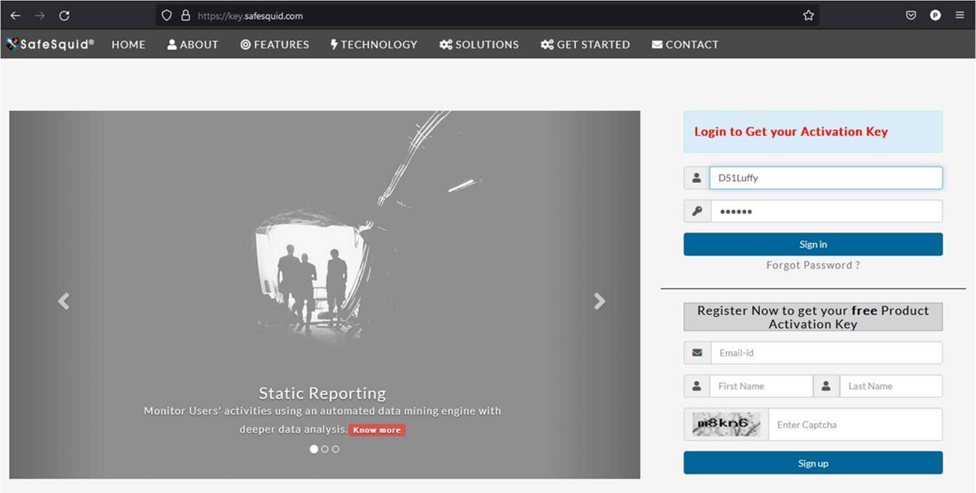Click the SafeSquid logo
This screenshot has width=976, height=493.
pos(50,44)
